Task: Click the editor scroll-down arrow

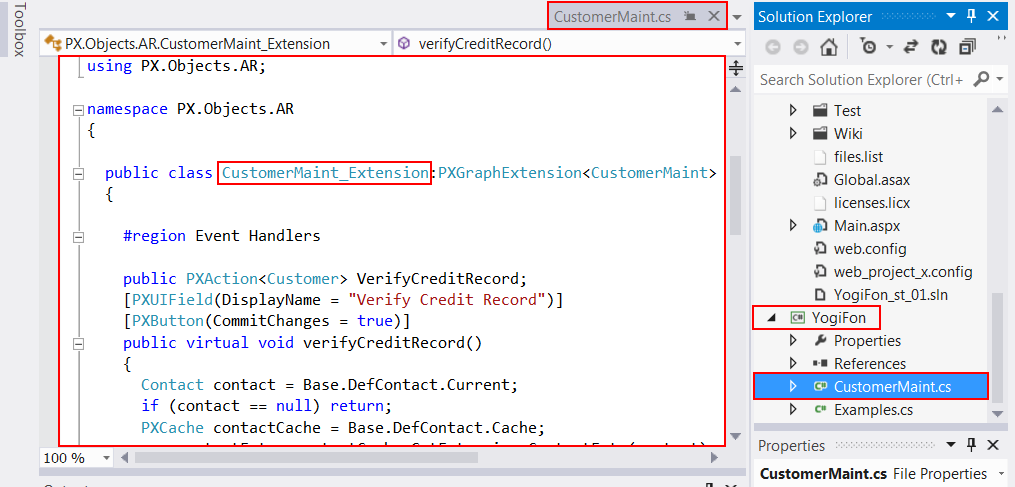Action: coord(735,436)
